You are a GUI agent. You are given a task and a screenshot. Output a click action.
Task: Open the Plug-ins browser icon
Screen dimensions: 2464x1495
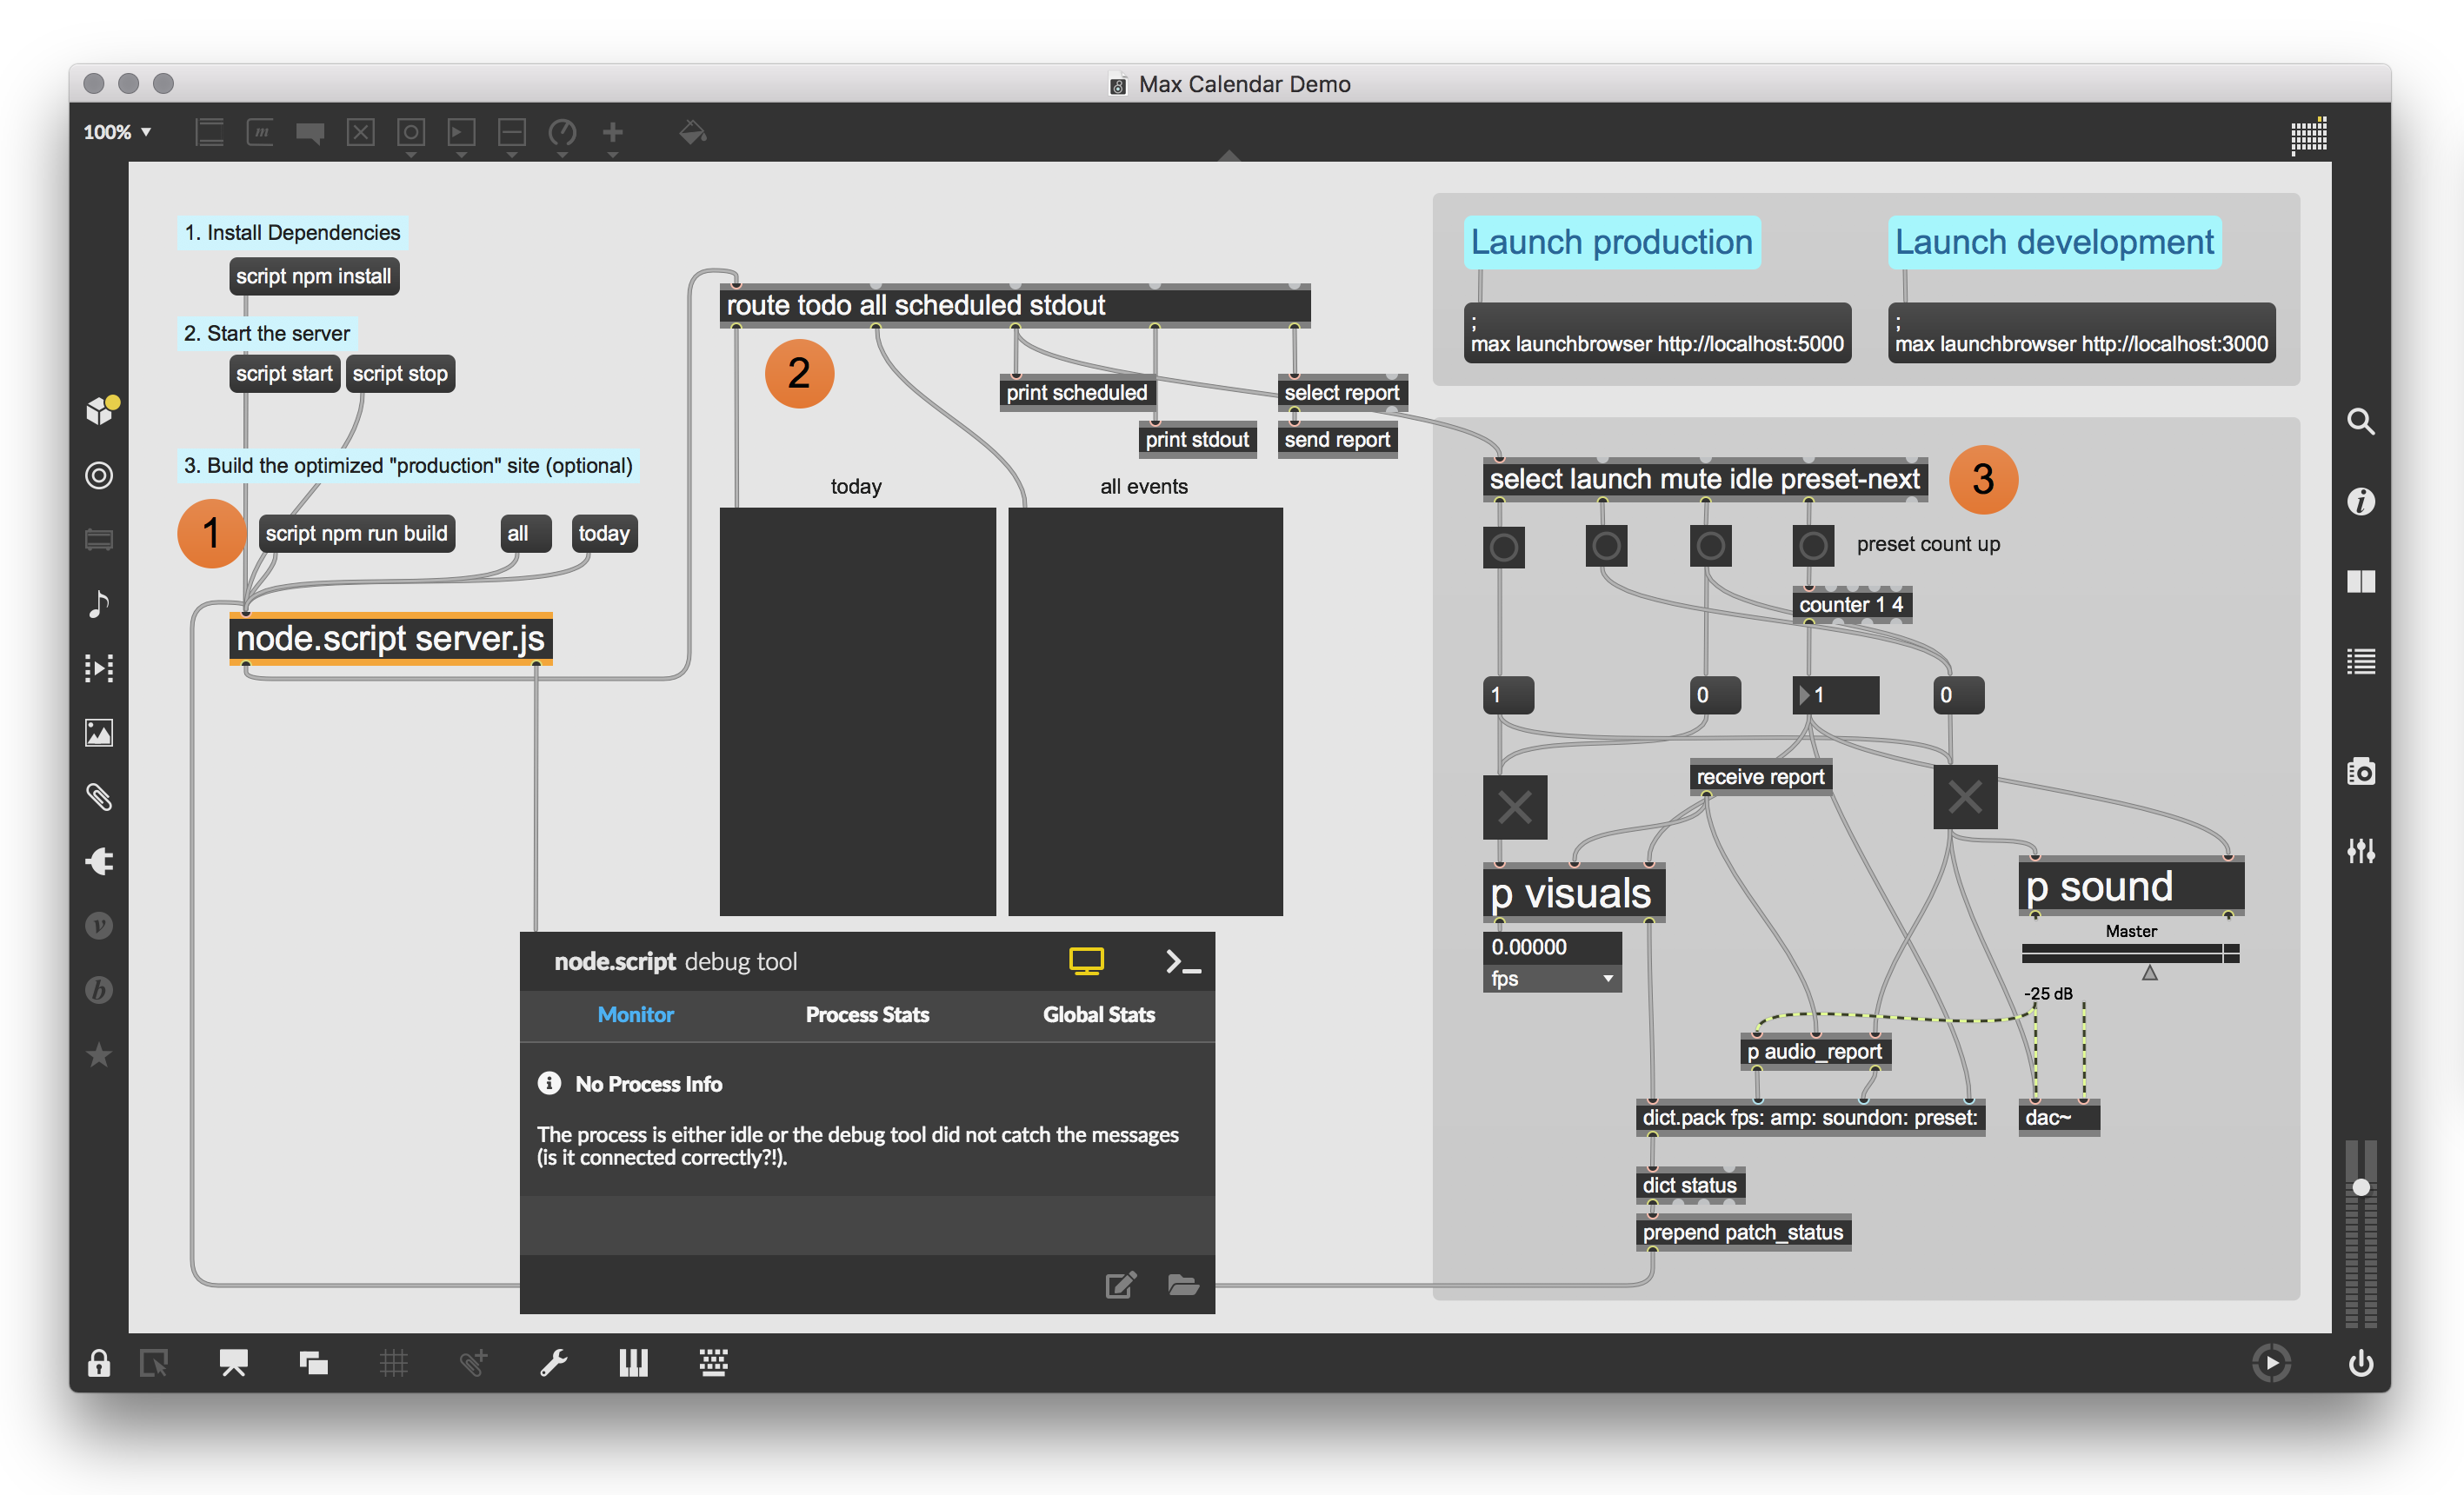point(99,861)
